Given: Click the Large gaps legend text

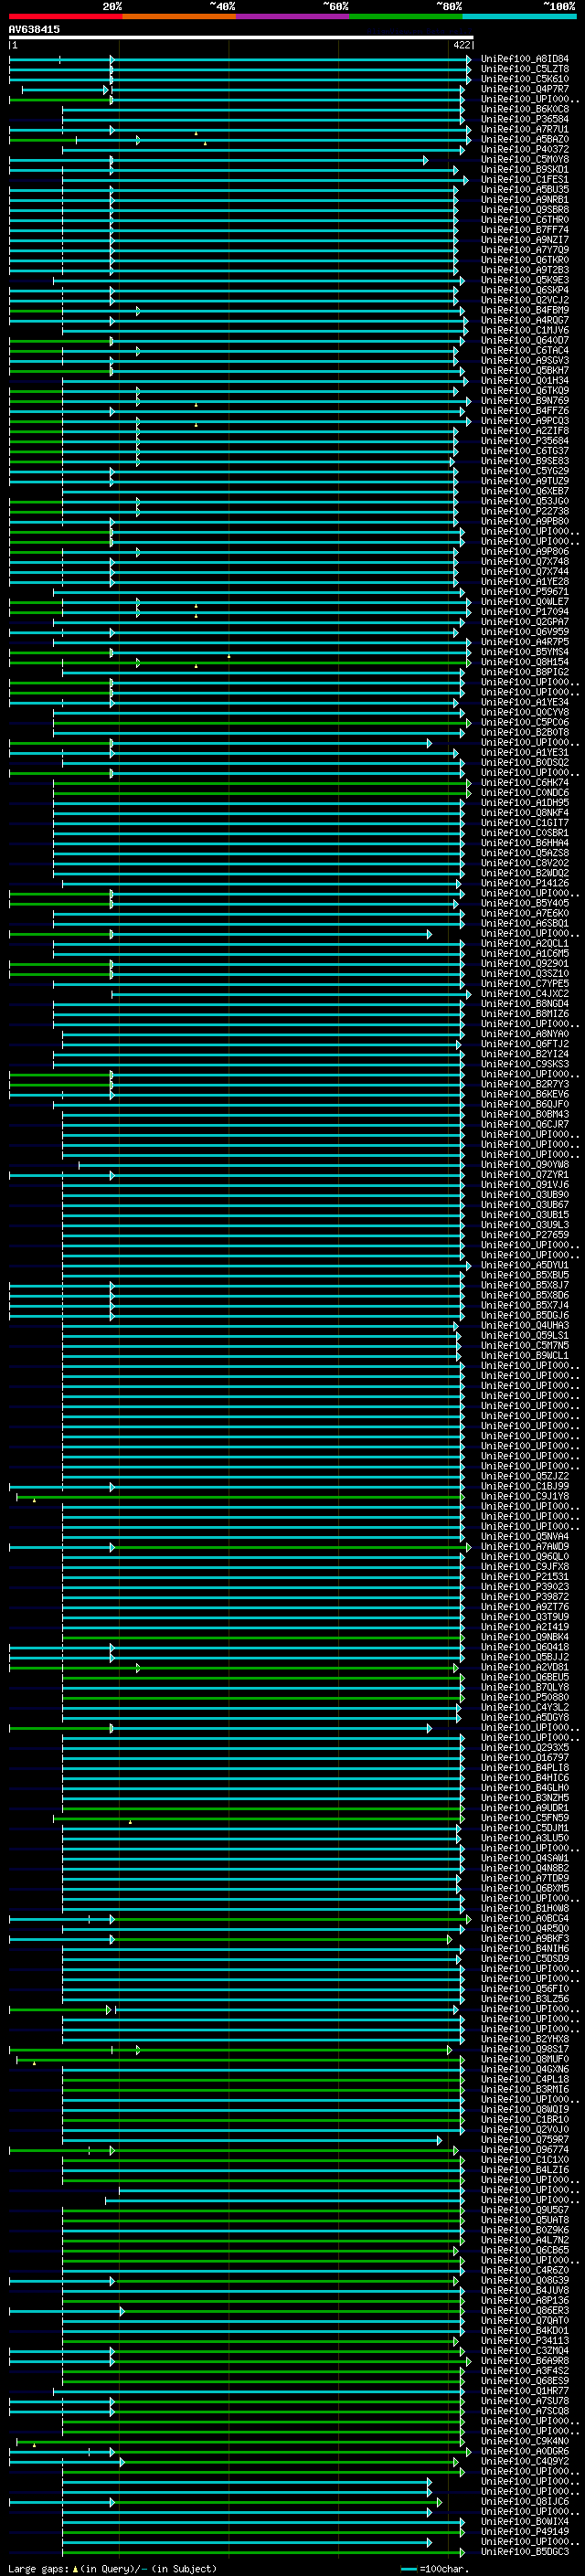Looking at the screenshot, I should pyautogui.click(x=111, y=2568).
